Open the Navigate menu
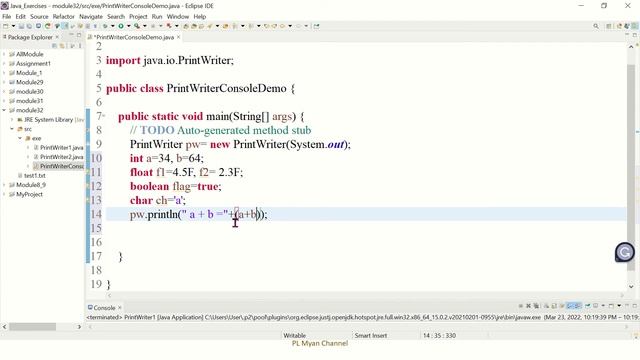The width and height of the screenshot is (640, 360). 91,17
